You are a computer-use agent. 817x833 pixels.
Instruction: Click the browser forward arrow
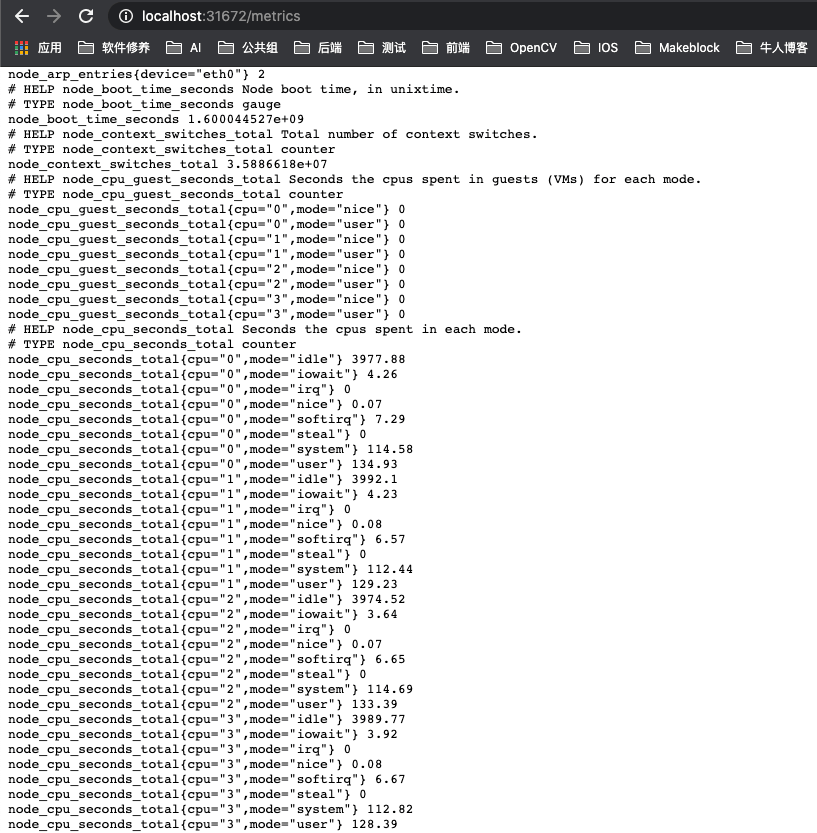(54, 16)
